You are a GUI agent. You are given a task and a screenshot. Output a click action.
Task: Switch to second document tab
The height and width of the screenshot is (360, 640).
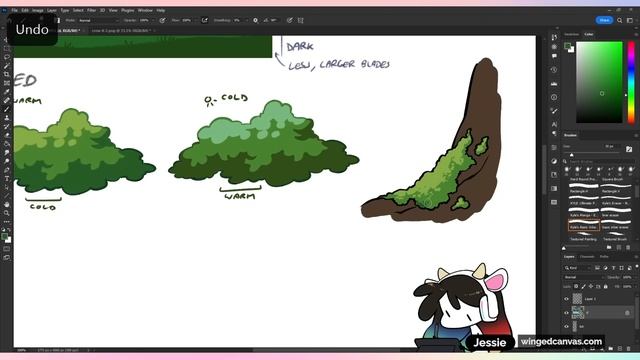(121, 31)
